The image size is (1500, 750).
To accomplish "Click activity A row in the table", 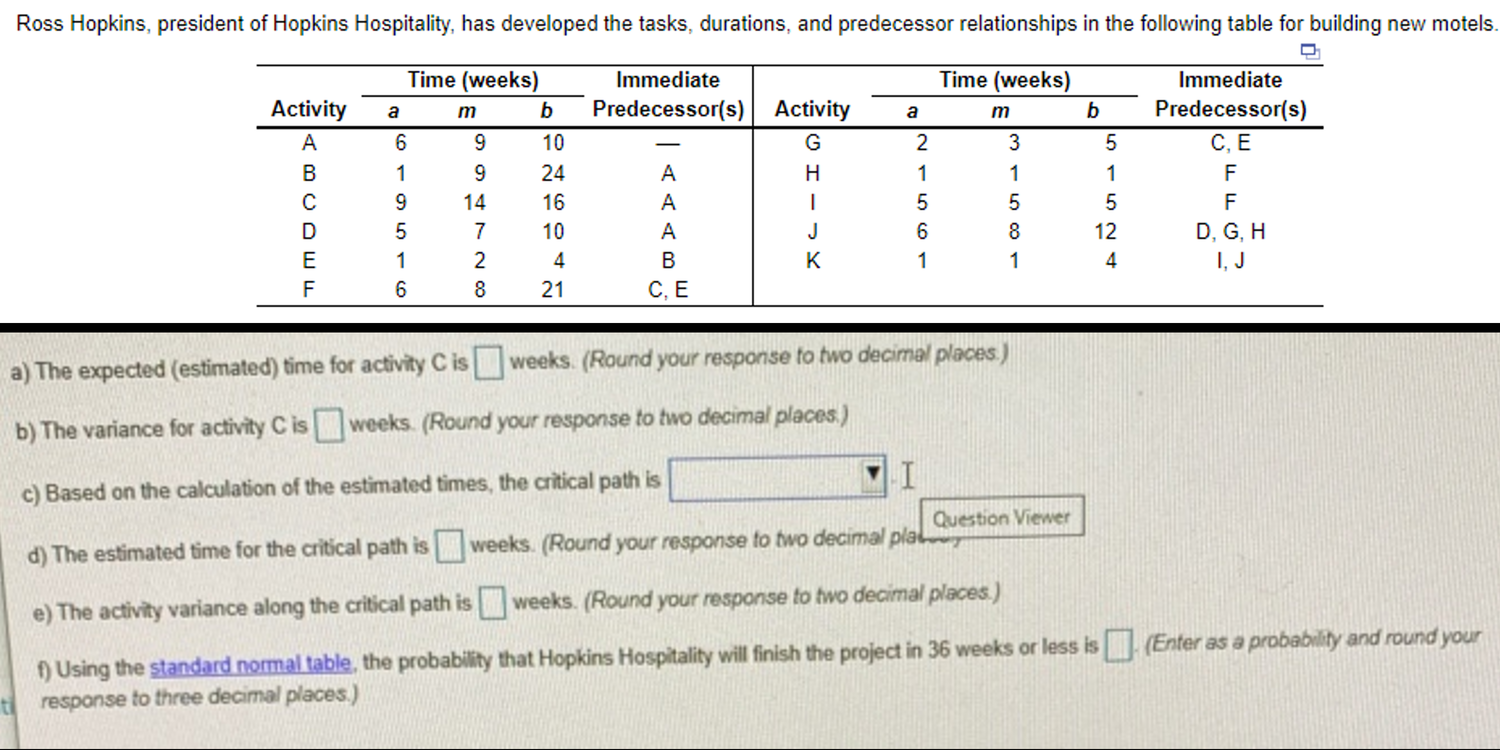I will (310, 142).
